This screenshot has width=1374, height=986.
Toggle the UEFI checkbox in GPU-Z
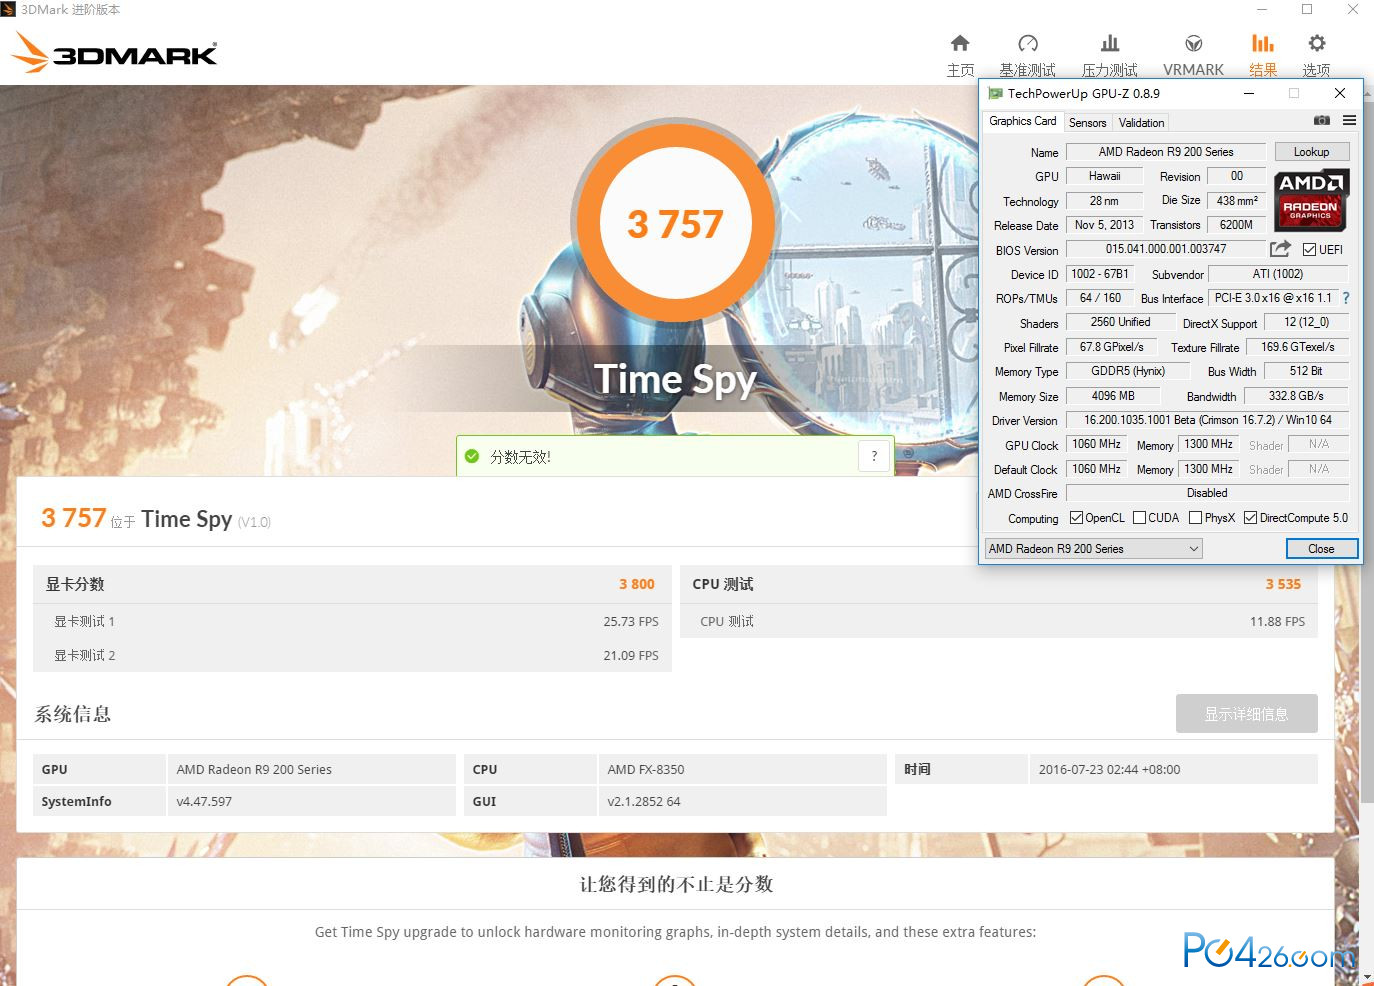tap(1309, 250)
